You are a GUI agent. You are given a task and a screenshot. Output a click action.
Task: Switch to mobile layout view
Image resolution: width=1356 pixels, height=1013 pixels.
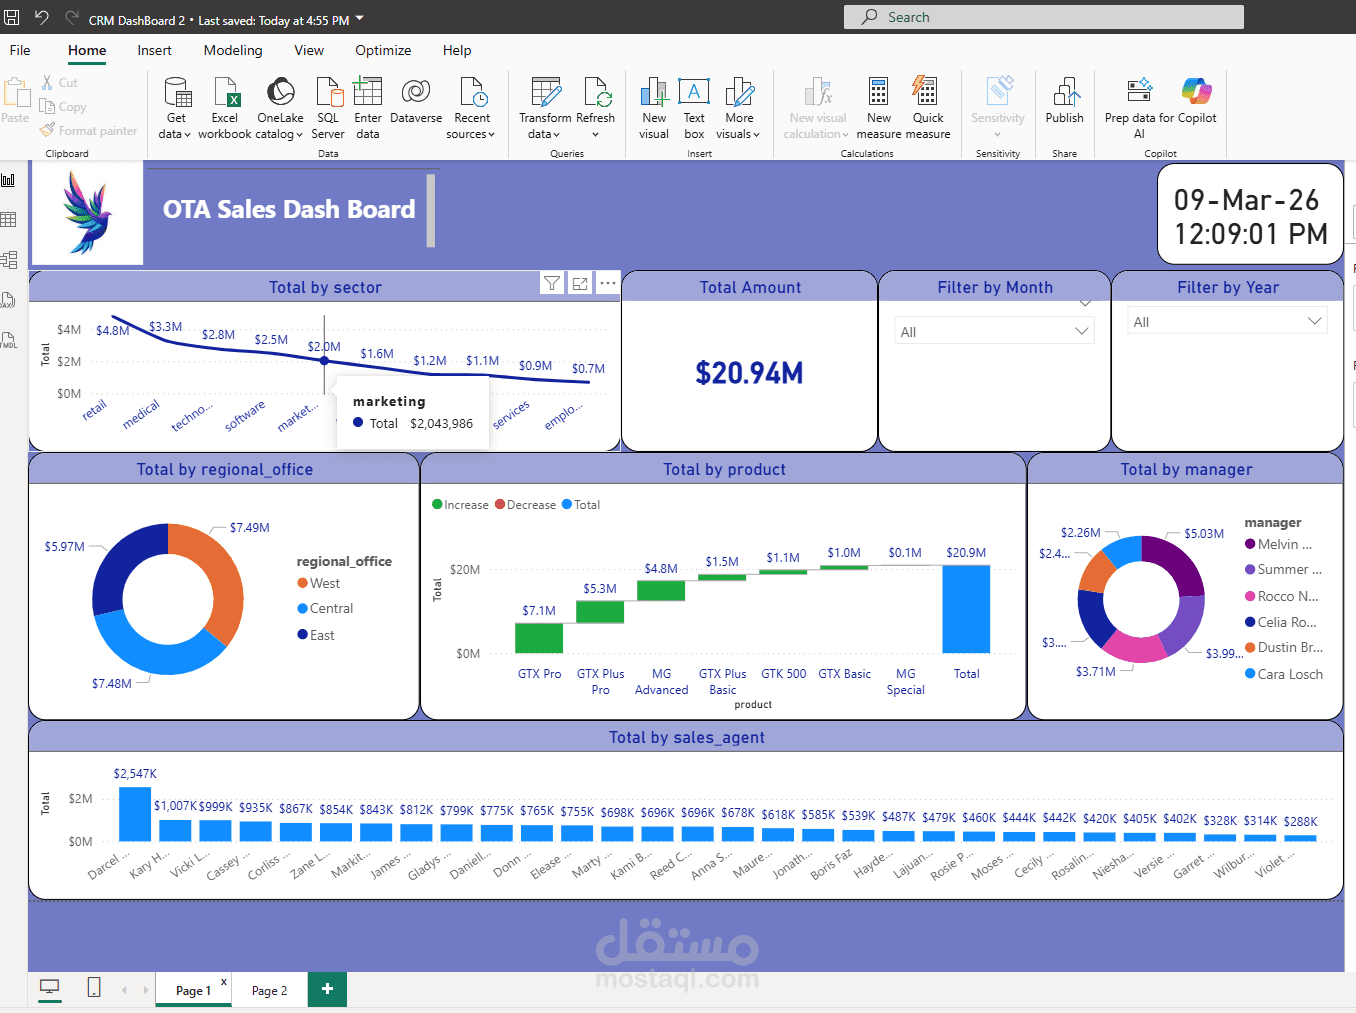[x=94, y=988]
